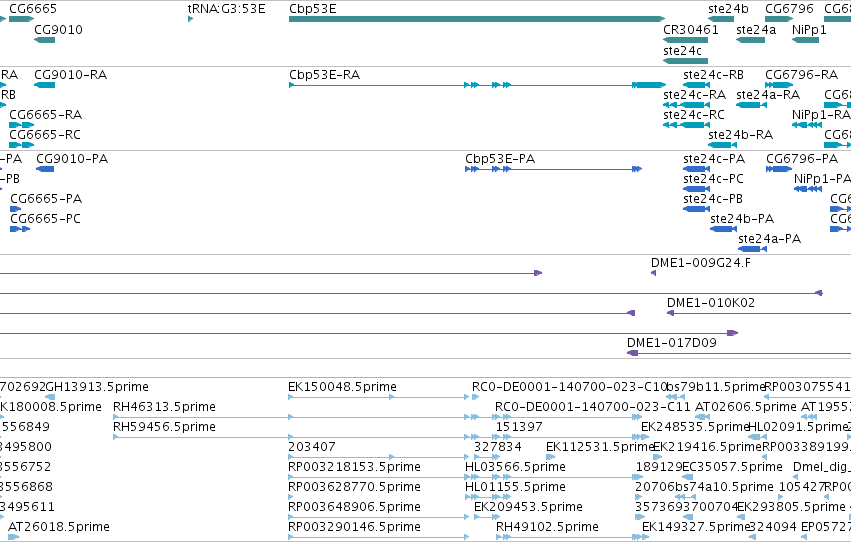
Task: Click the NiPp1 gene label
Action: pos(809,30)
